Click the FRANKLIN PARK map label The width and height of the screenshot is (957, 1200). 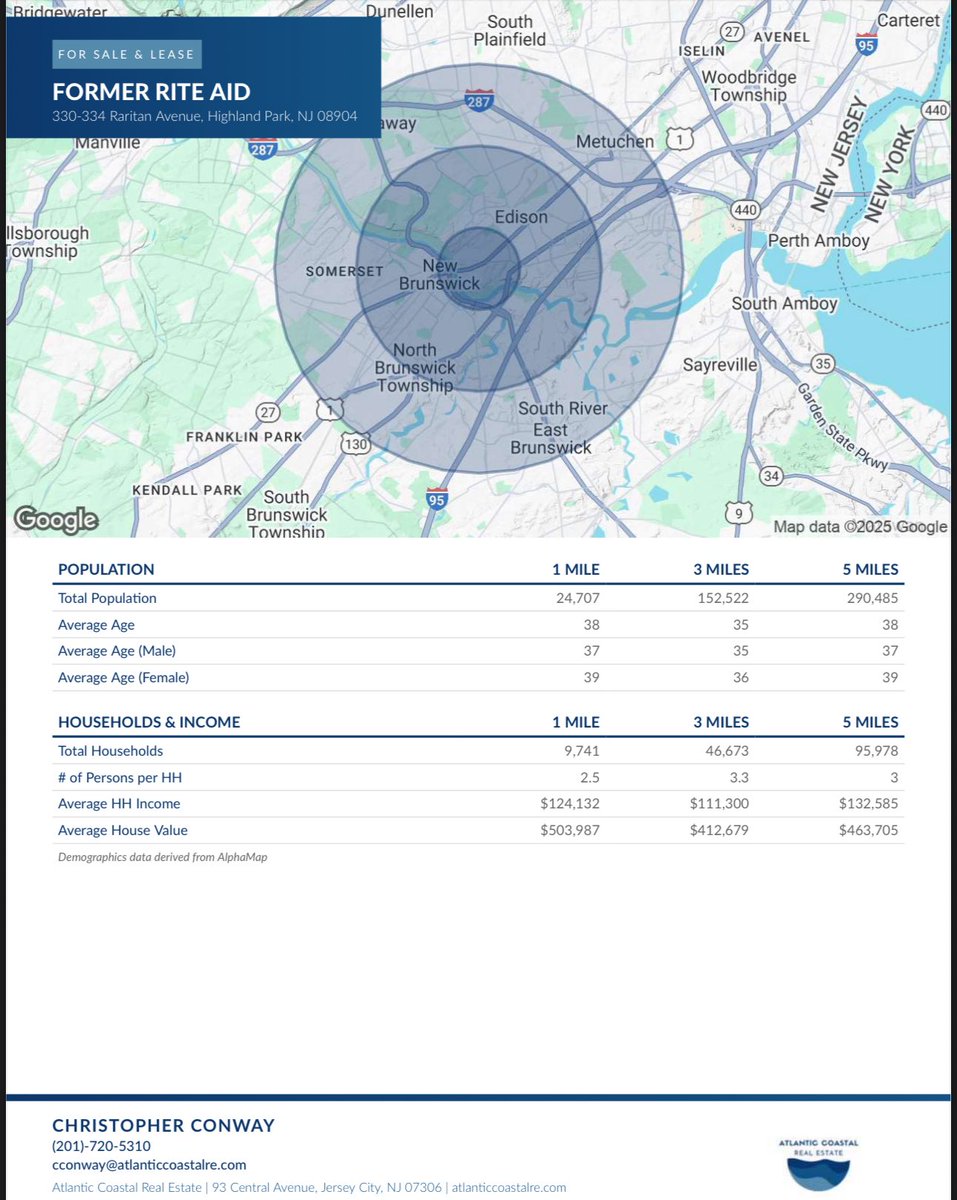(244, 437)
